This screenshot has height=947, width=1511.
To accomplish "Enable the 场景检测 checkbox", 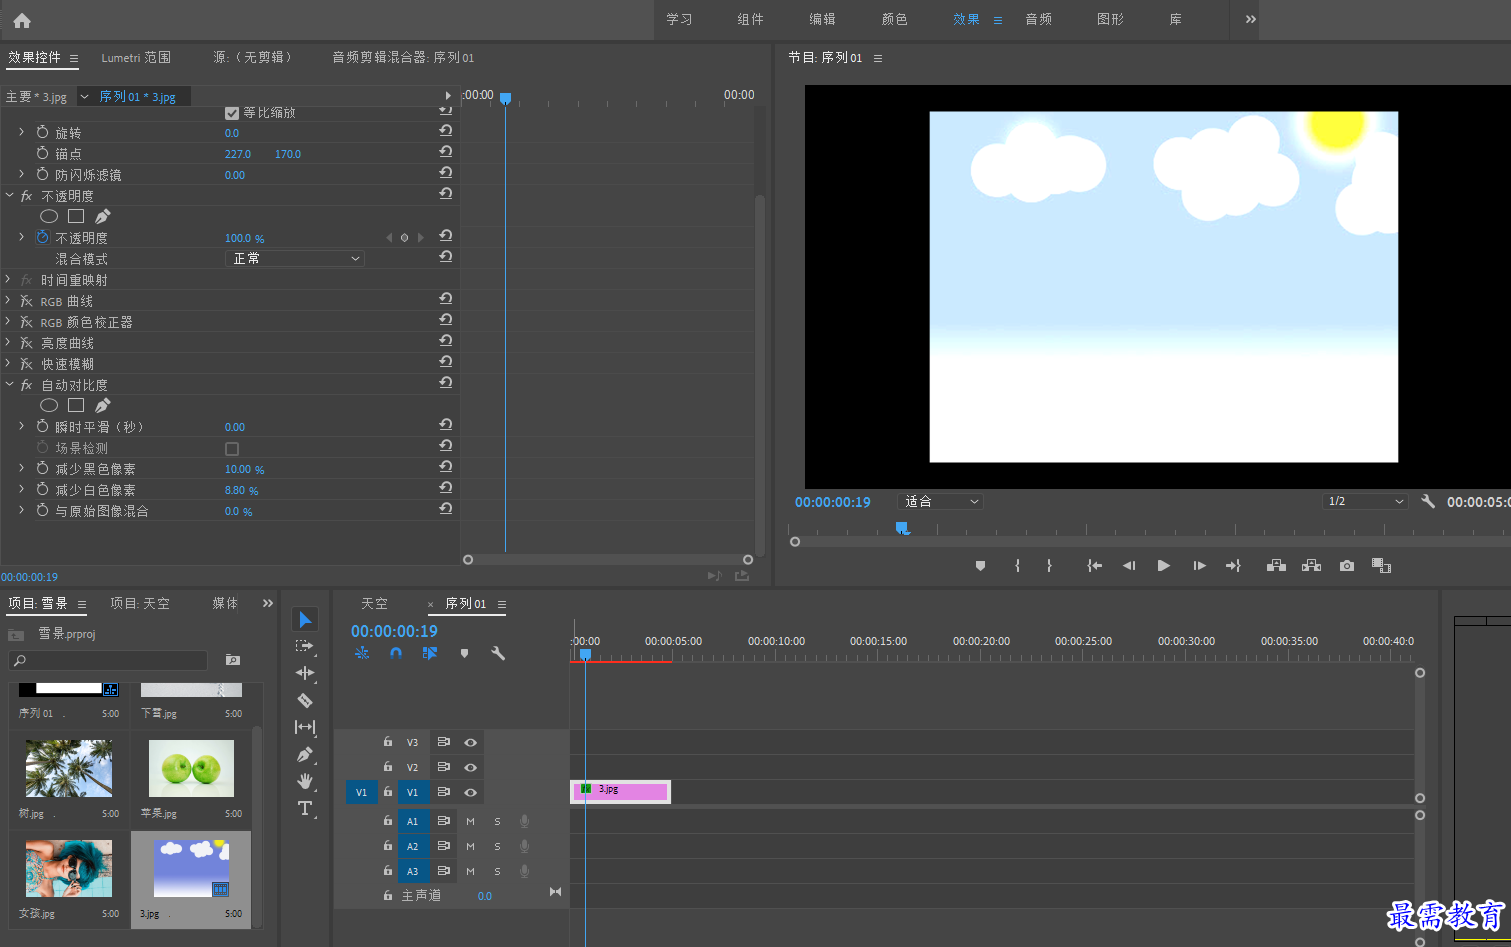I will point(232,449).
